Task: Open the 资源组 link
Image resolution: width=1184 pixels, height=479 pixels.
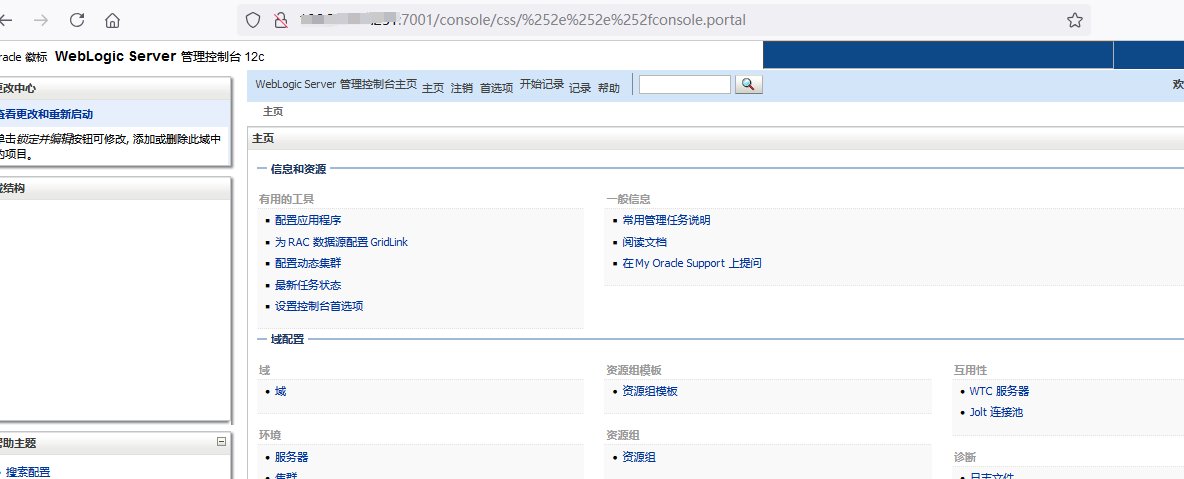Action: (x=639, y=457)
